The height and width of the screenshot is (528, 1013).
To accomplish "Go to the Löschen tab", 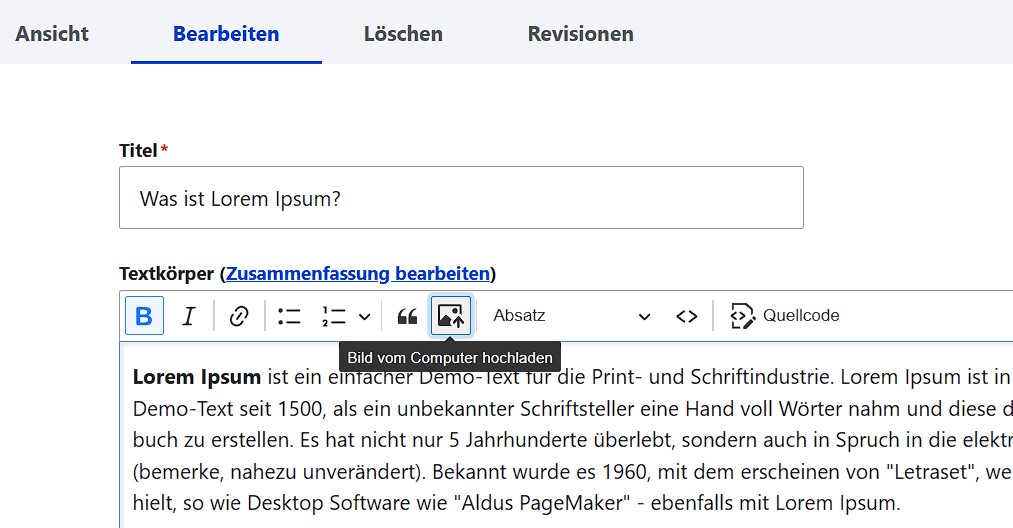I will 403,34.
